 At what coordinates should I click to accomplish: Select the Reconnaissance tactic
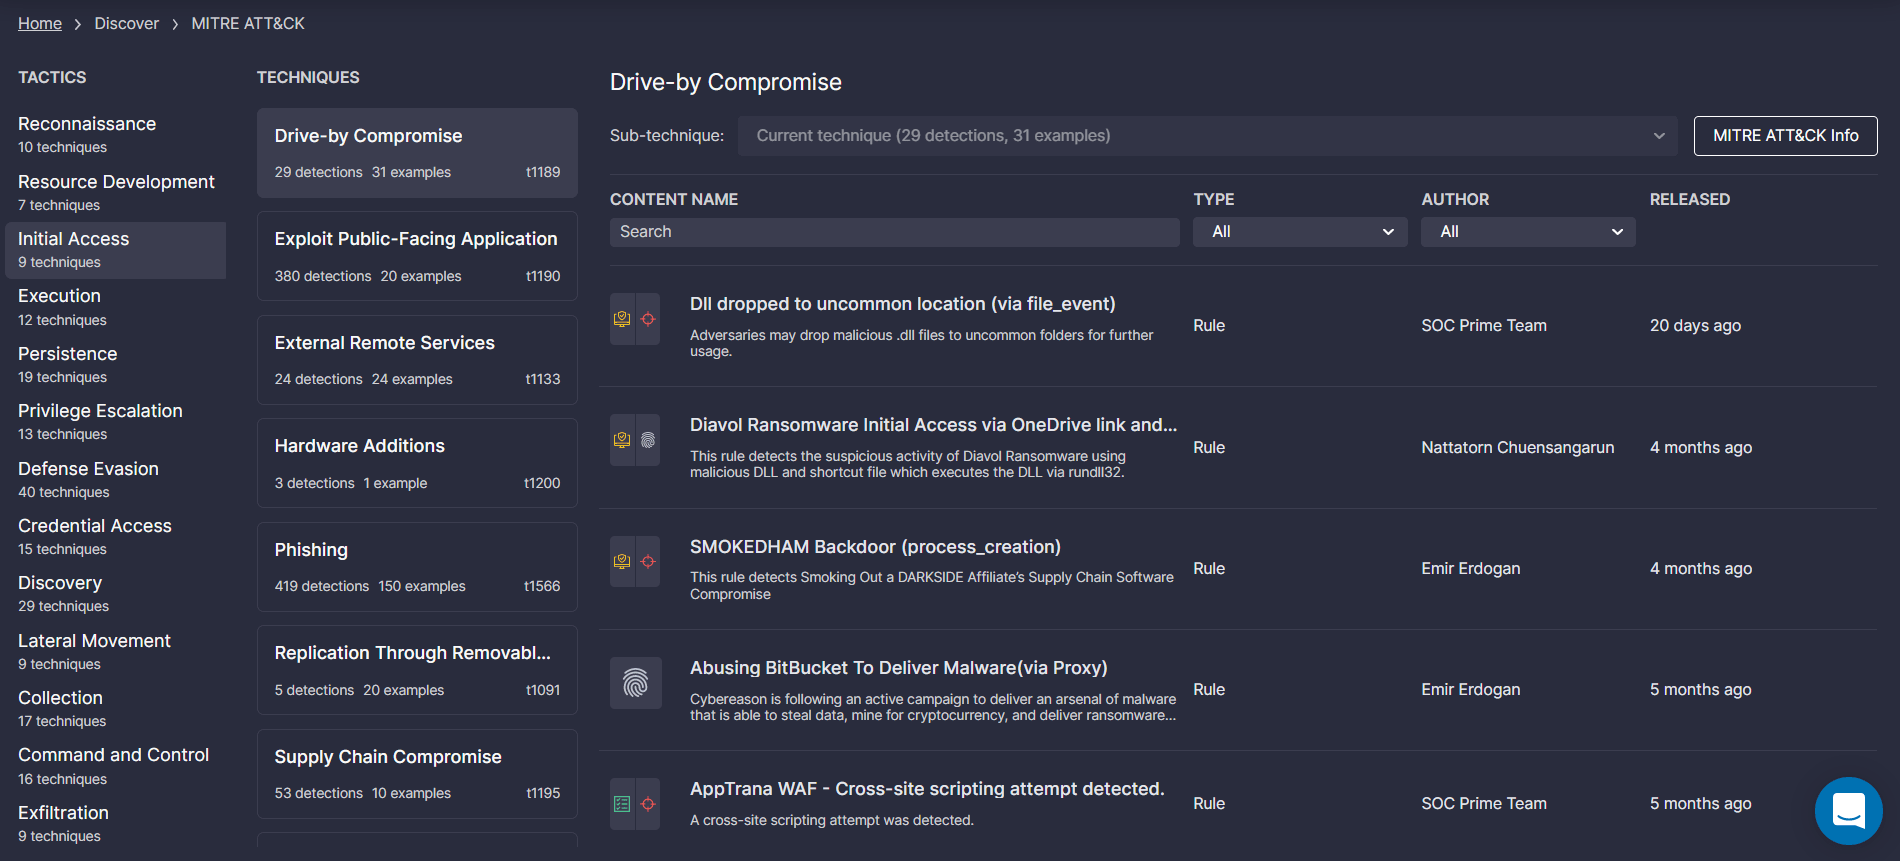pos(115,134)
